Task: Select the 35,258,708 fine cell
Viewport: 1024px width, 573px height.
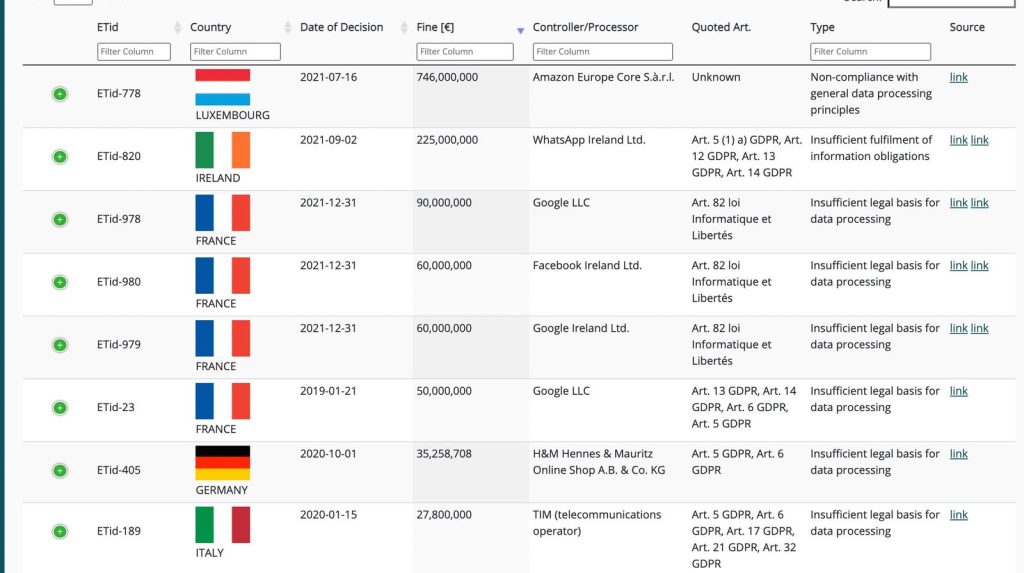Action: (444, 453)
